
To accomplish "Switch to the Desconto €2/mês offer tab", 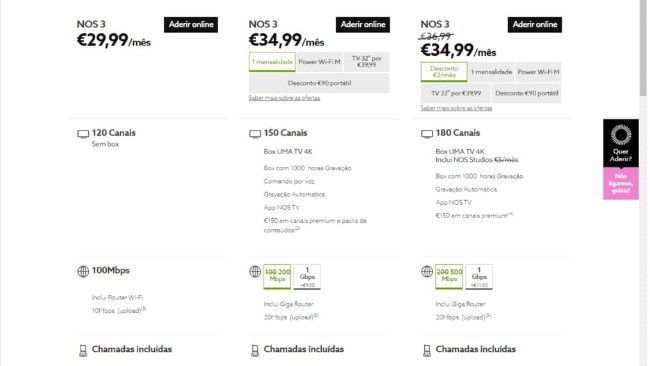I will tap(444, 72).
